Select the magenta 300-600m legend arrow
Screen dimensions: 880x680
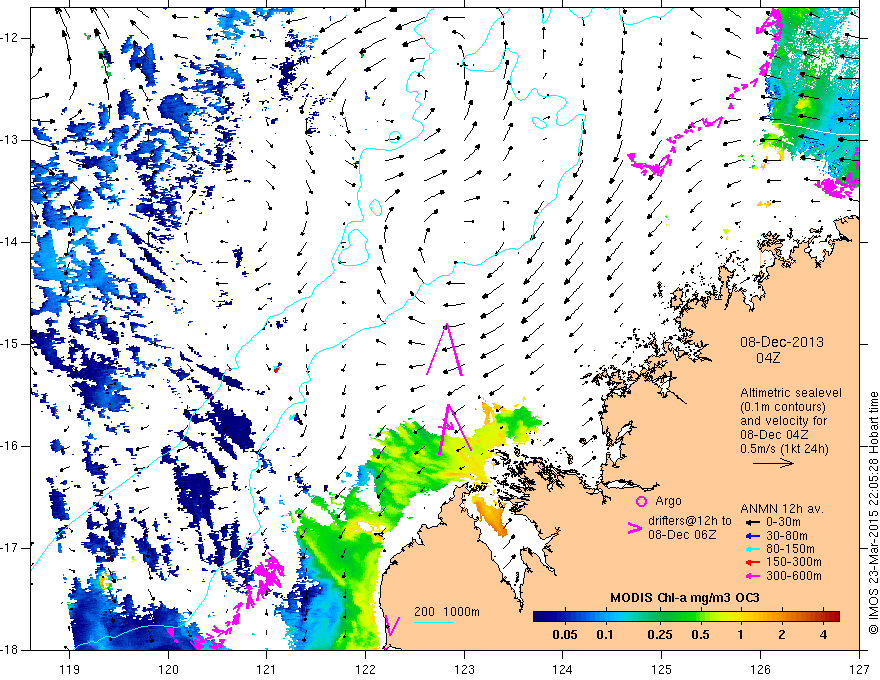(x=752, y=576)
